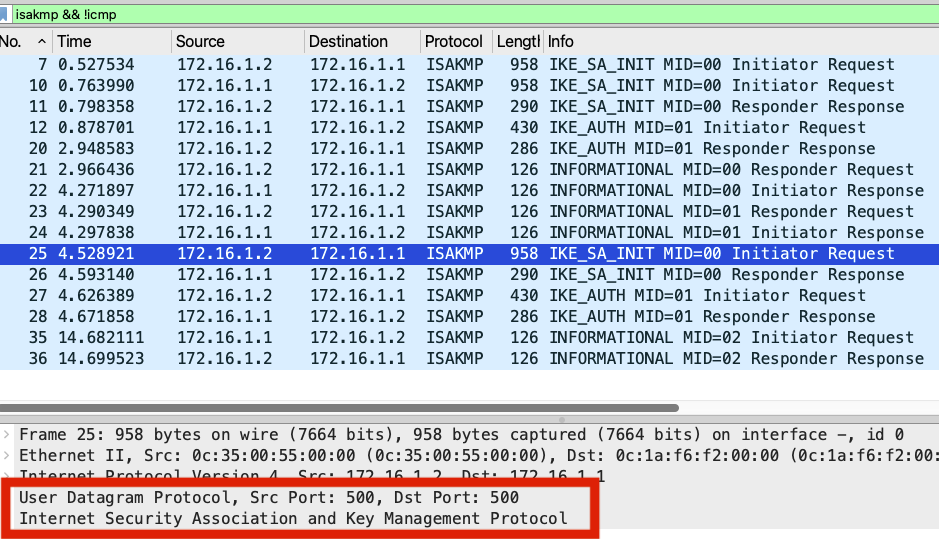
Task: Select packet 26 at time 4.593140
Action: pyautogui.click(x=470, y=275)
